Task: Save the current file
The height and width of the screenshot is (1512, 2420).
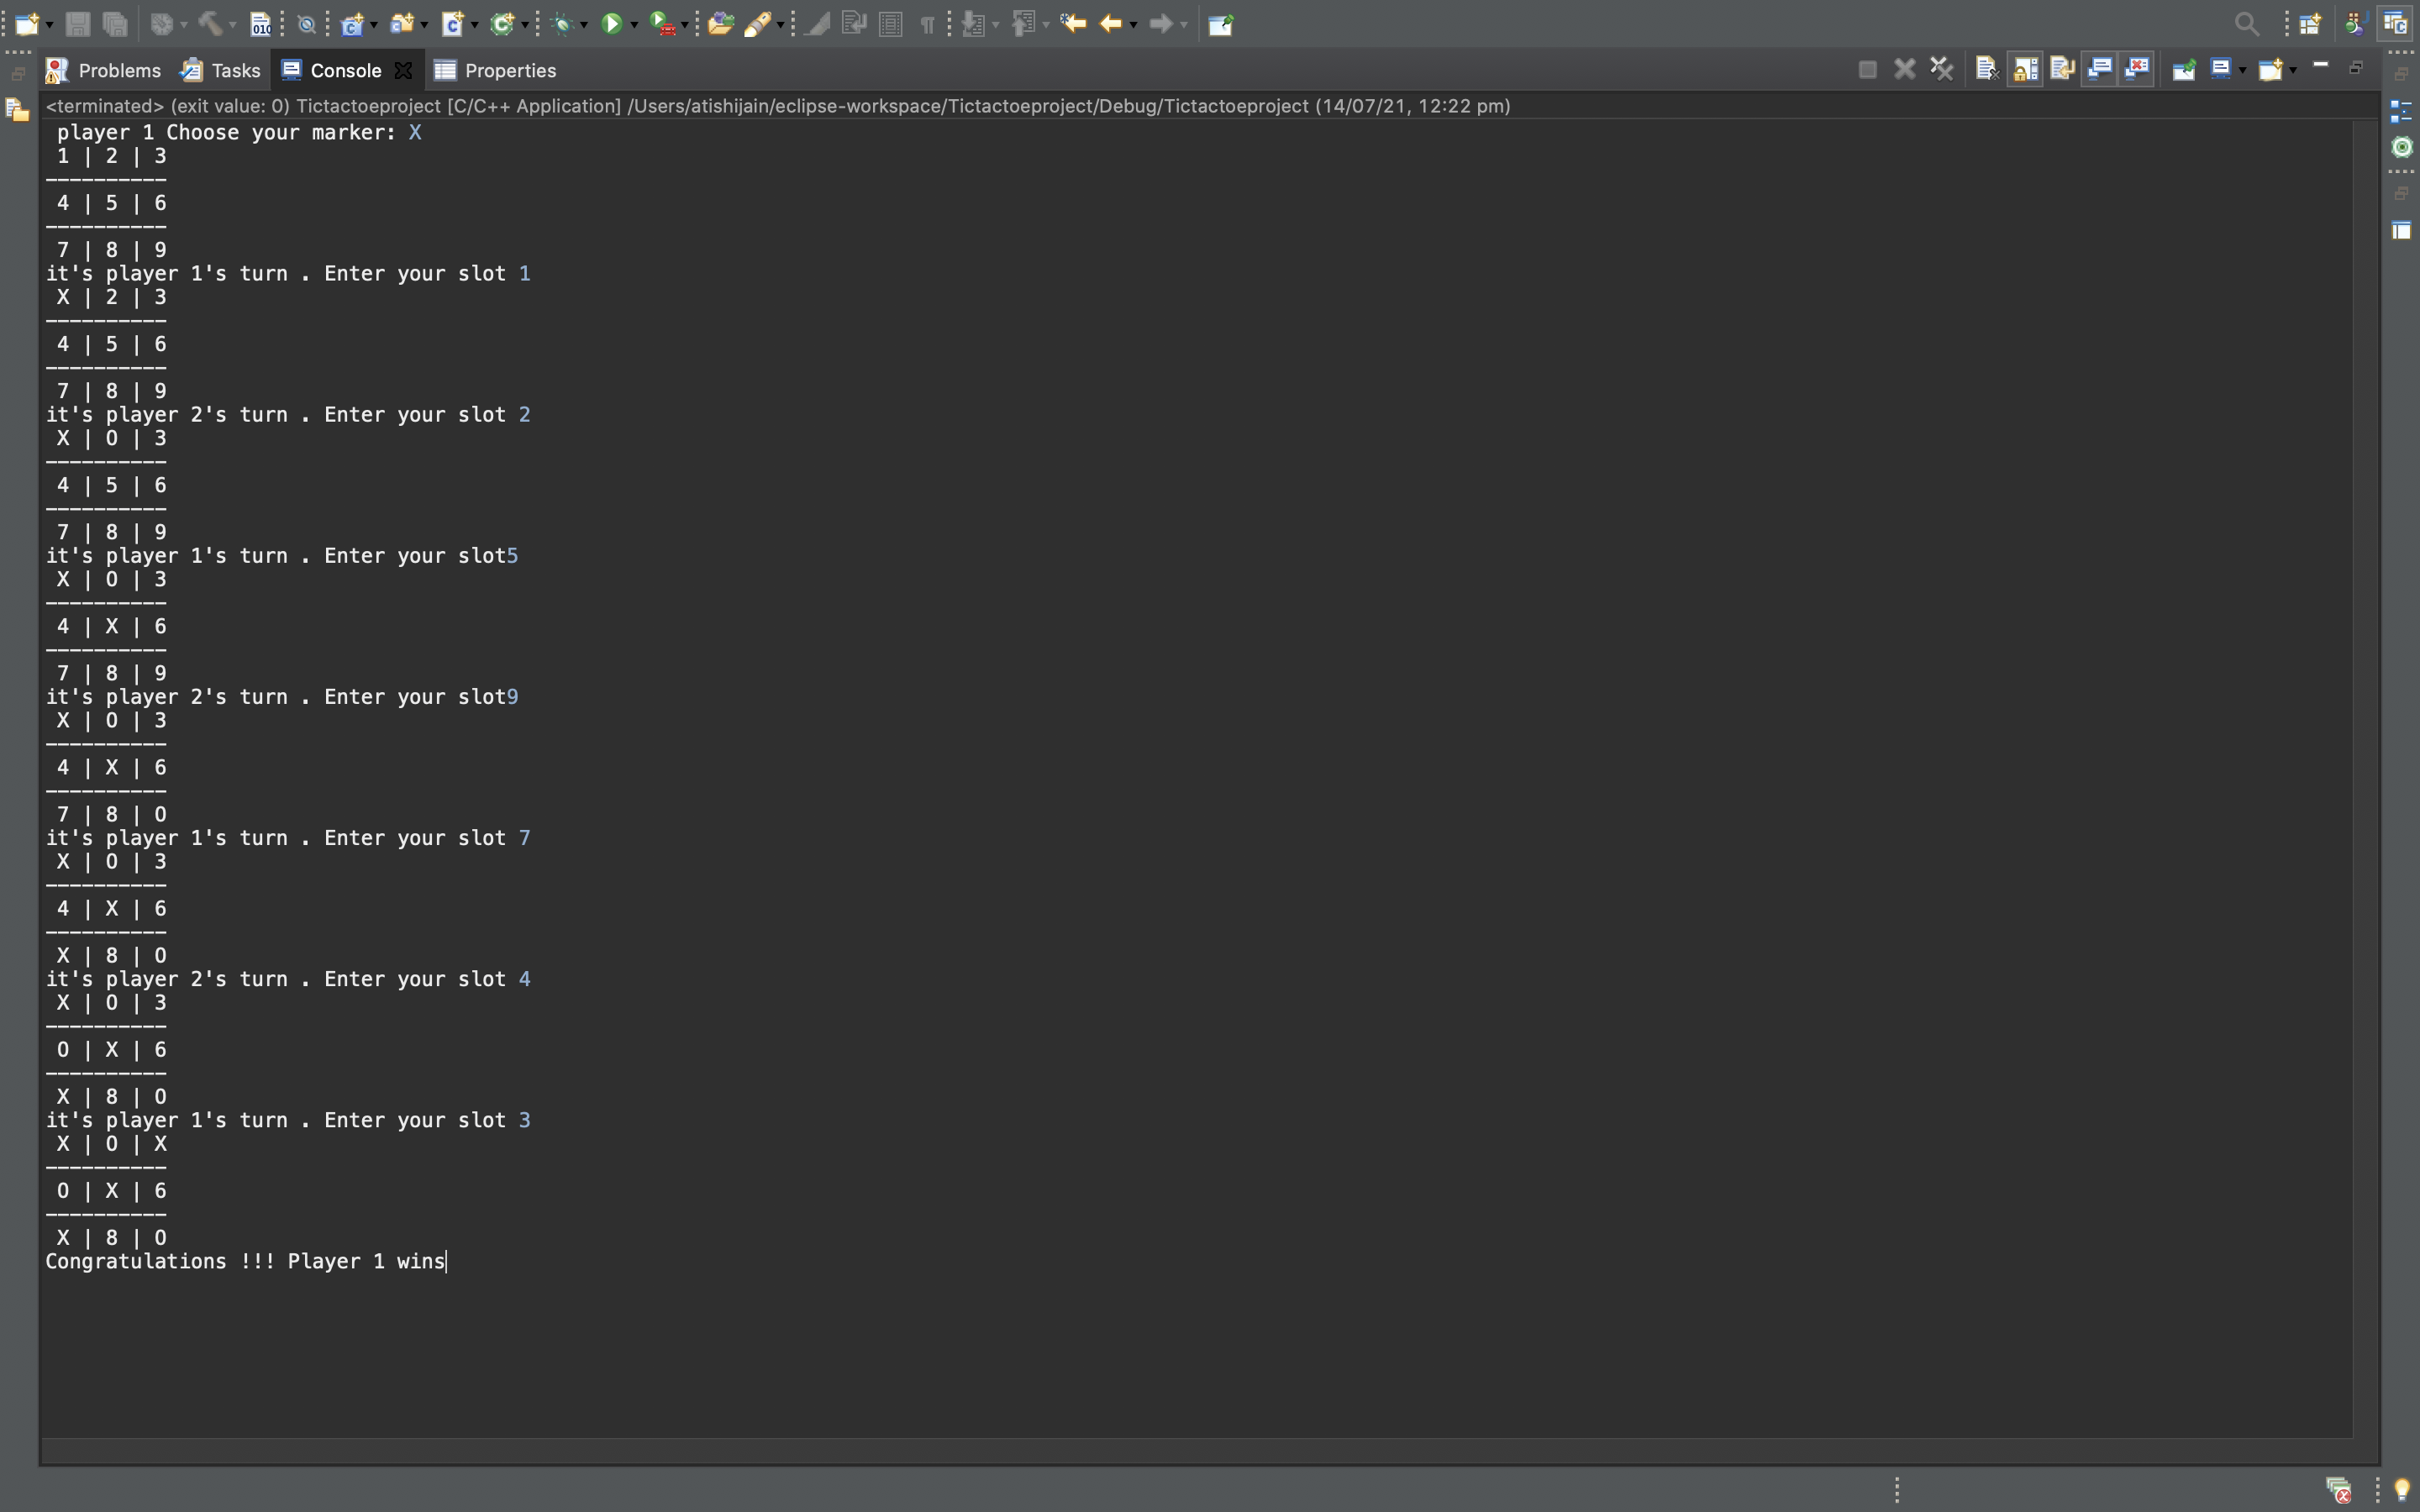Action: (79, 24)
